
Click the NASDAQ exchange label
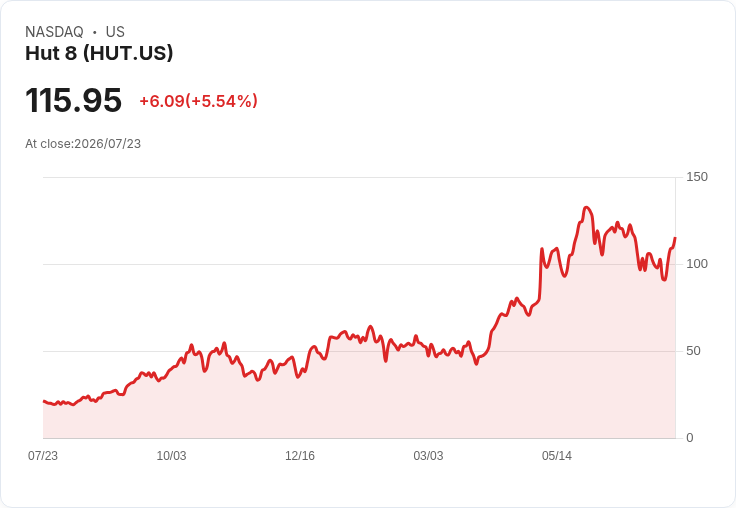54,32
